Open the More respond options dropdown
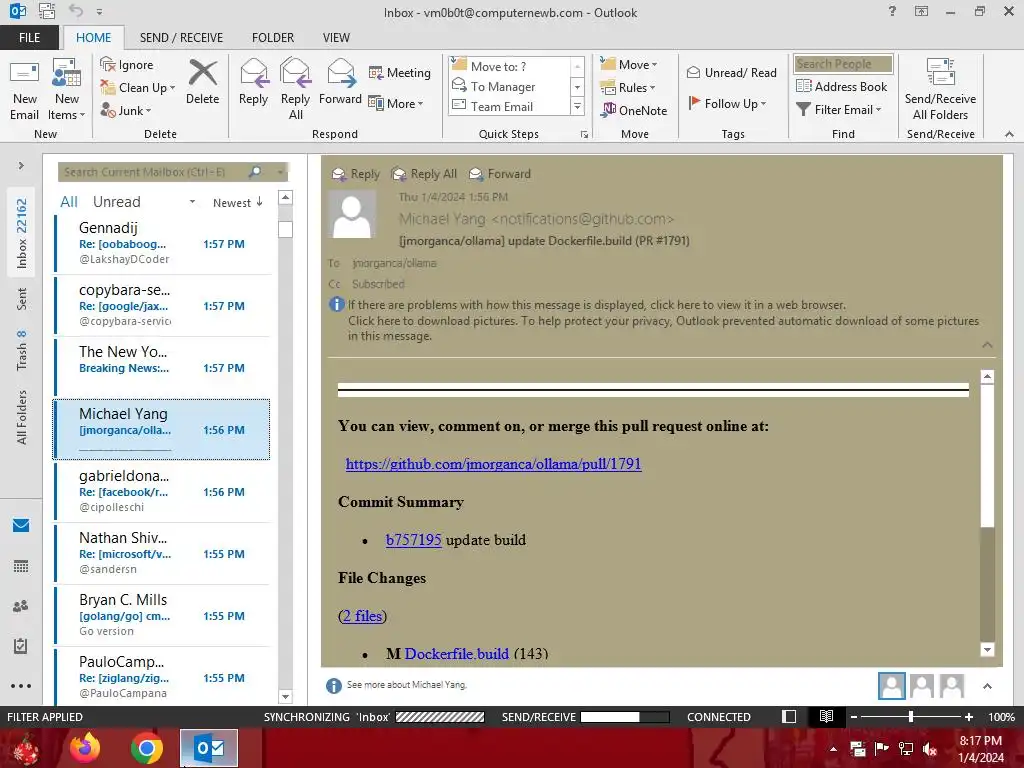The width and height of the screenshot is (1024, 768). tap(396, 103)
